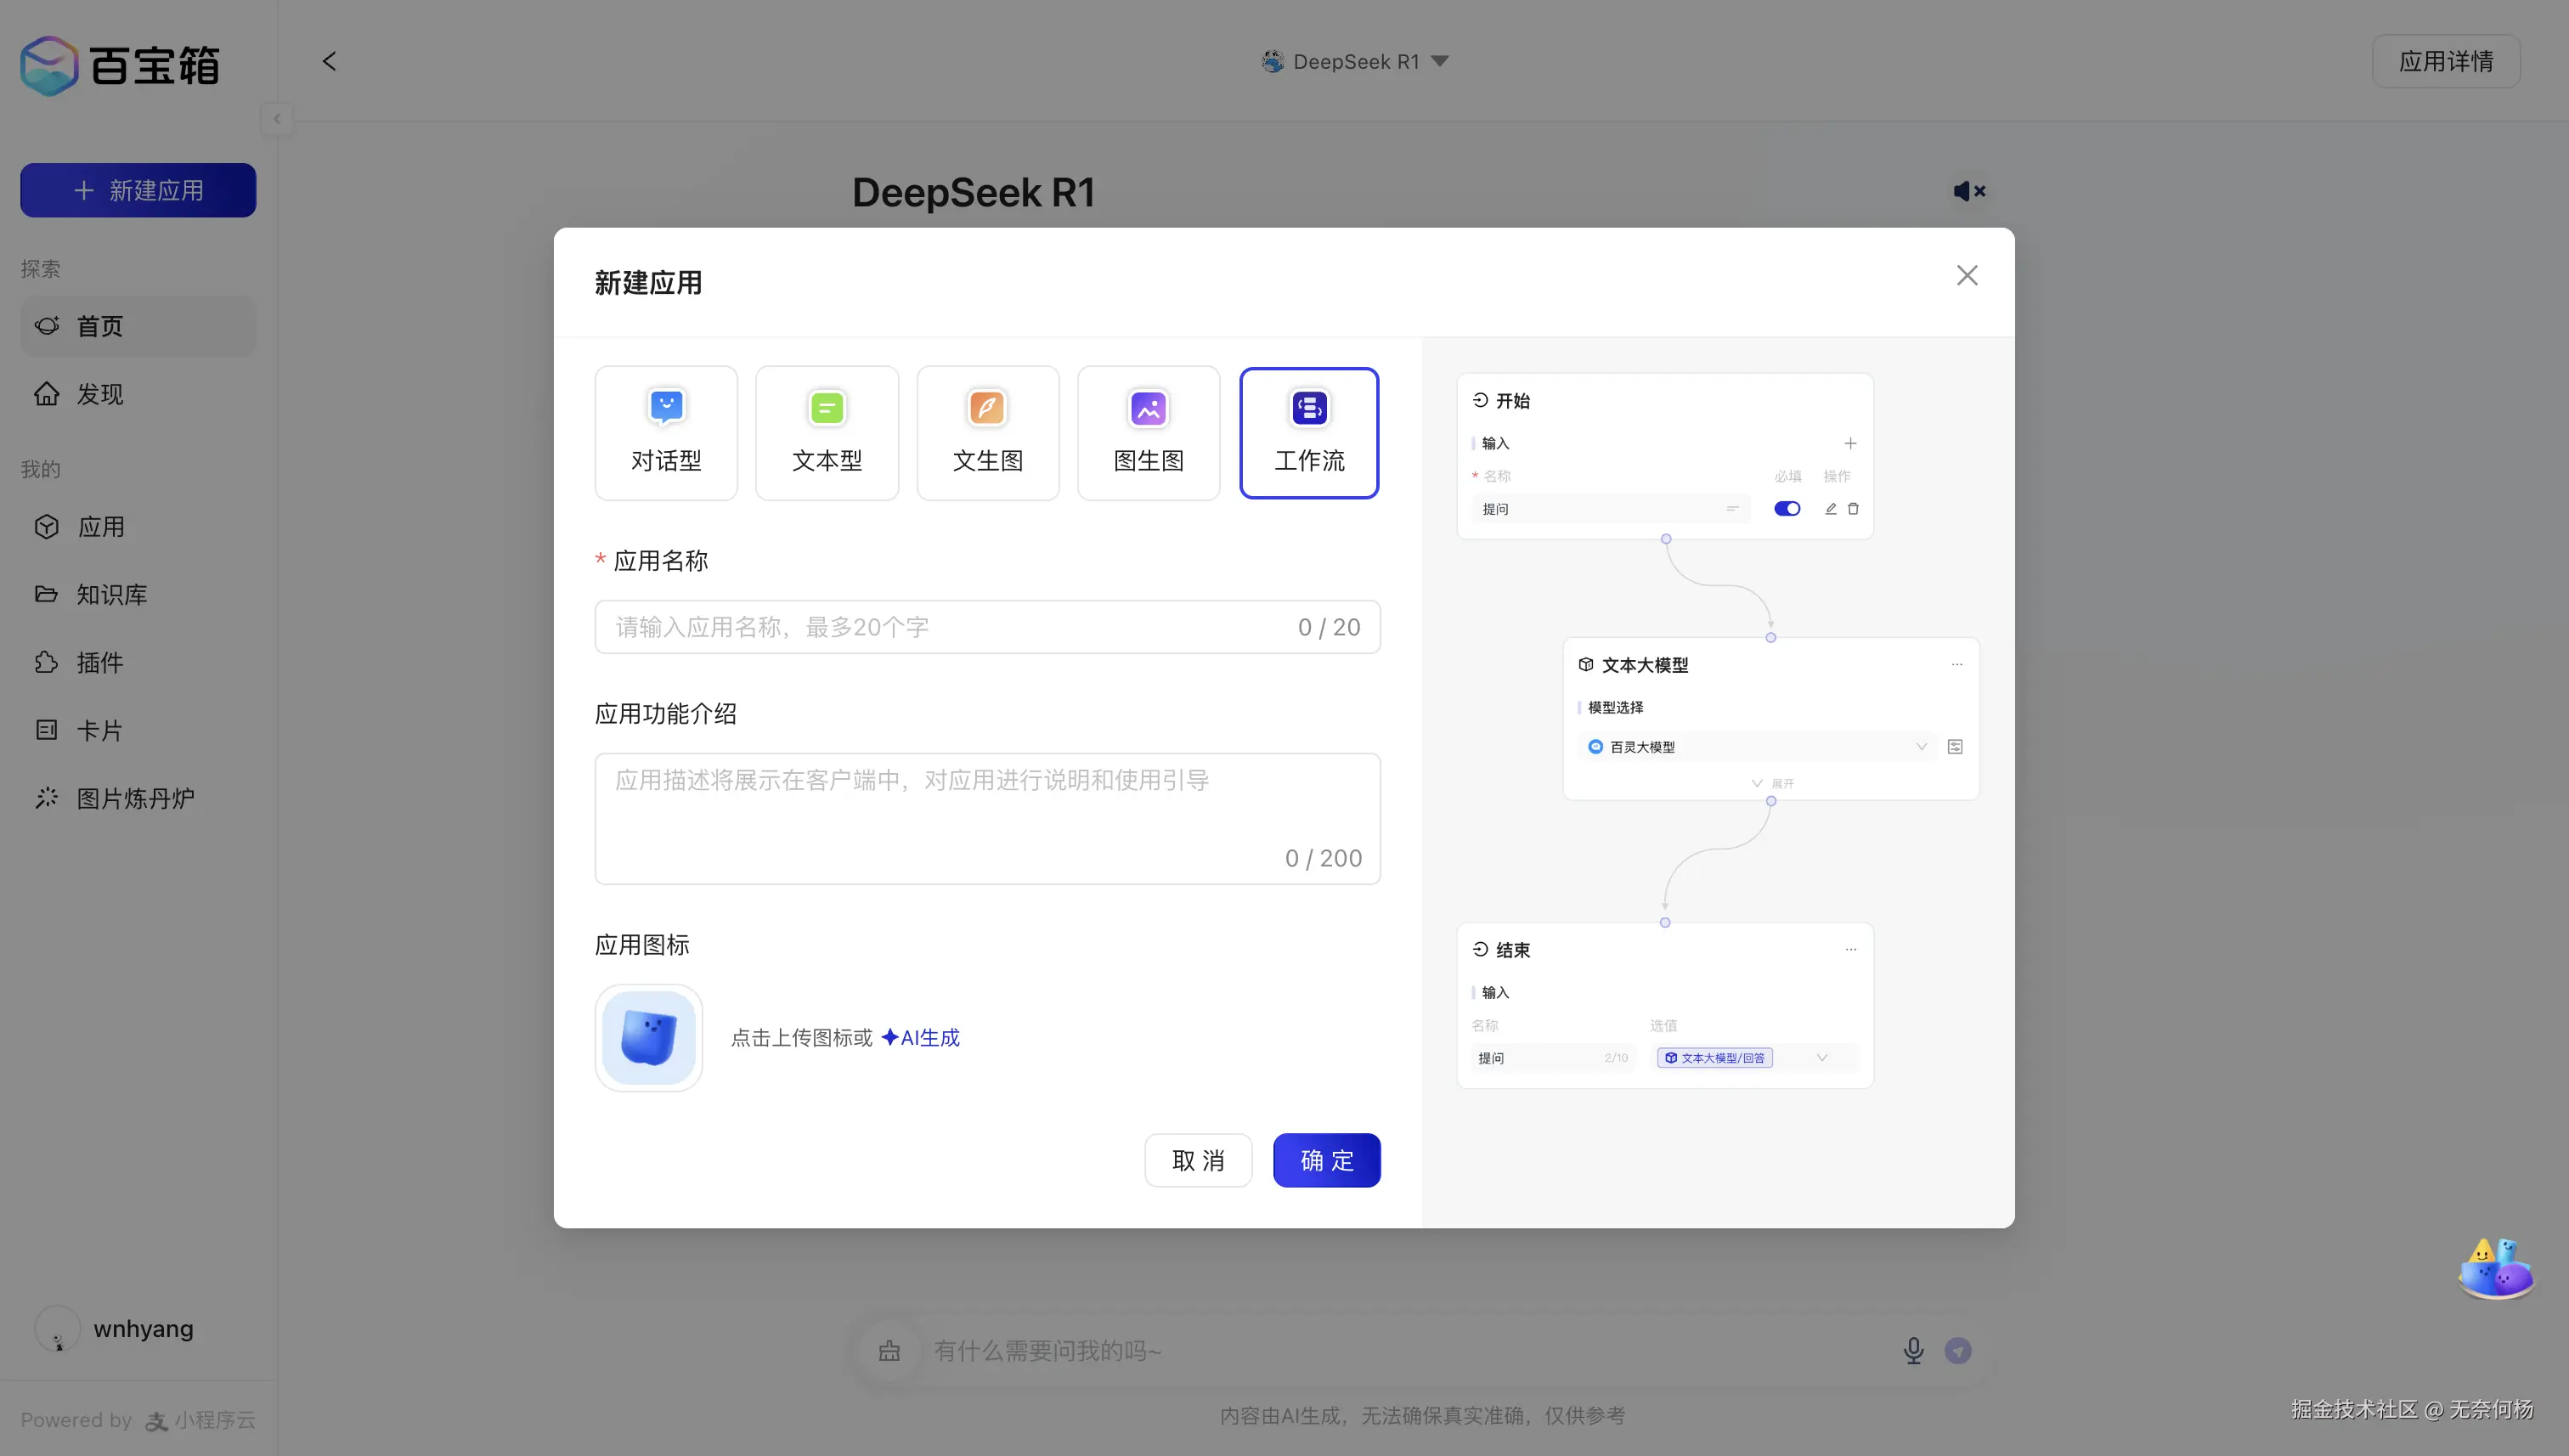The width and height of the screenshot is (2569, 1456).
Task: Choose the 文生图 app type
Action: tap(987, 432)
